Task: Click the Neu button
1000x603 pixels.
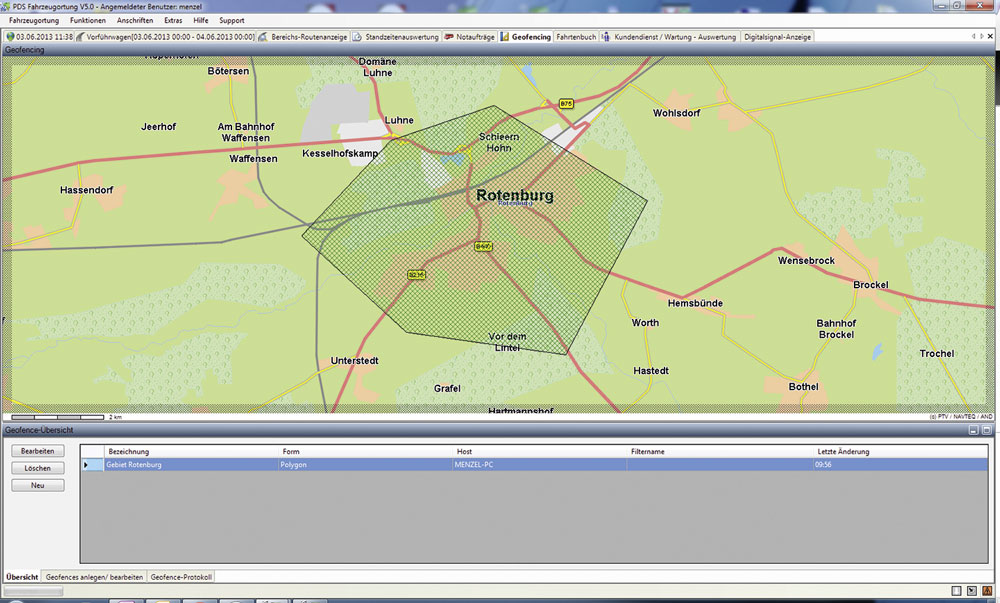Action: [x=38, y=485]
